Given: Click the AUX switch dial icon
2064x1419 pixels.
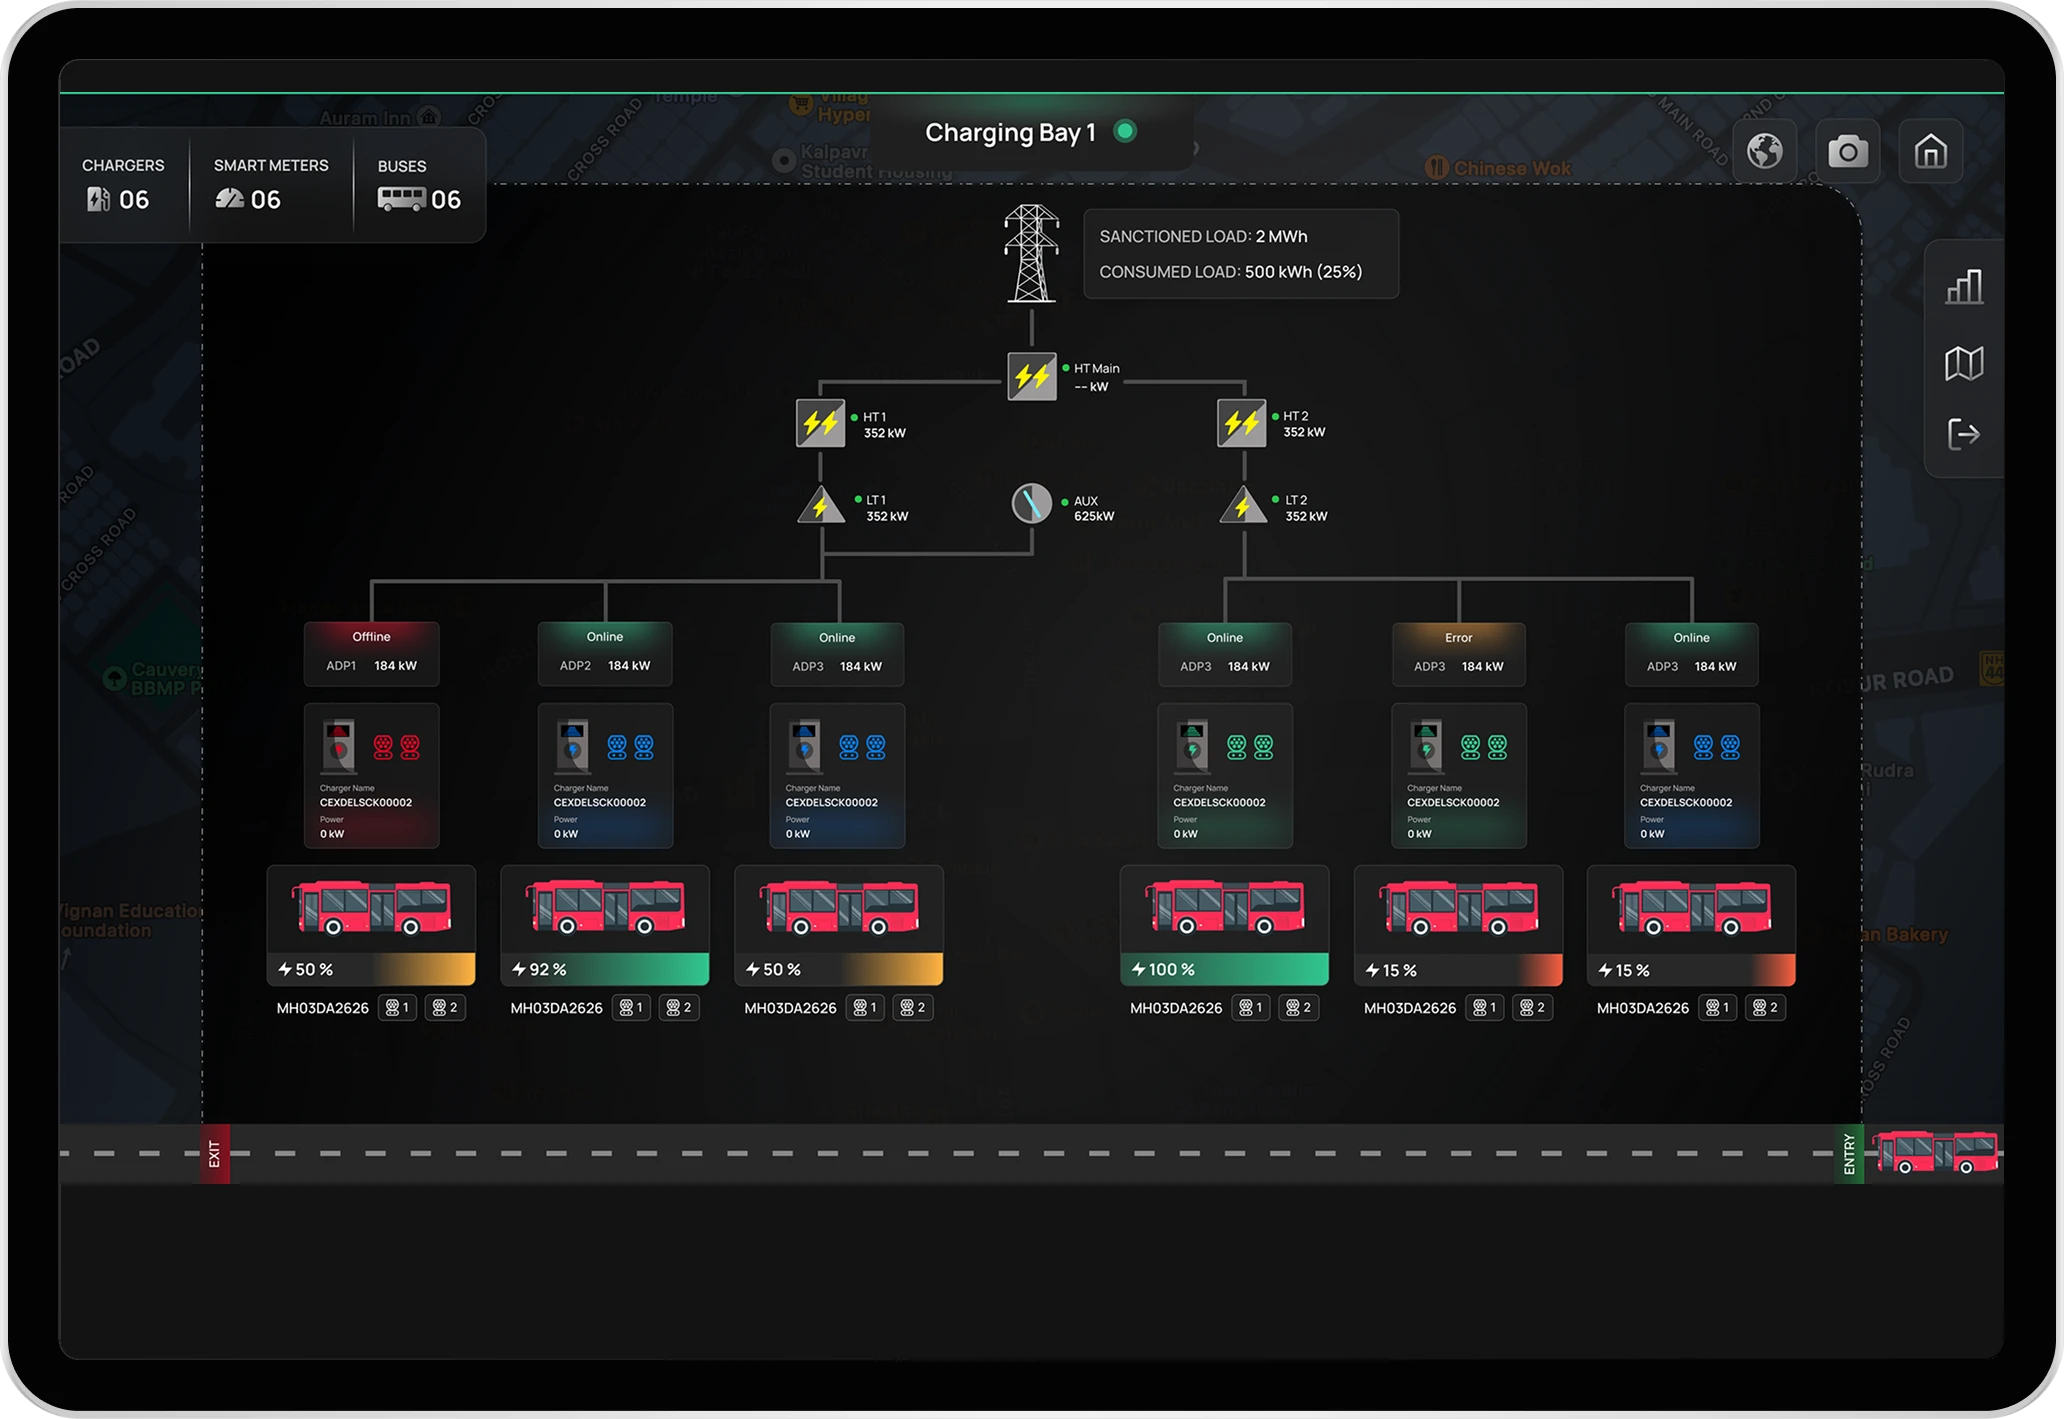Looking at the screenshot, I should [x=1031, y=503].
